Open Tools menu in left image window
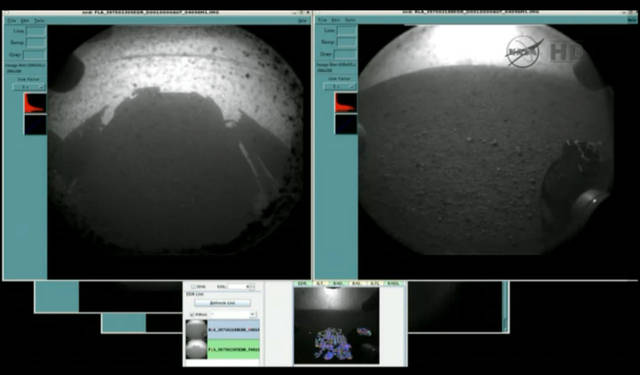Viewport: 640px width, 375px height. coord(39,20)
